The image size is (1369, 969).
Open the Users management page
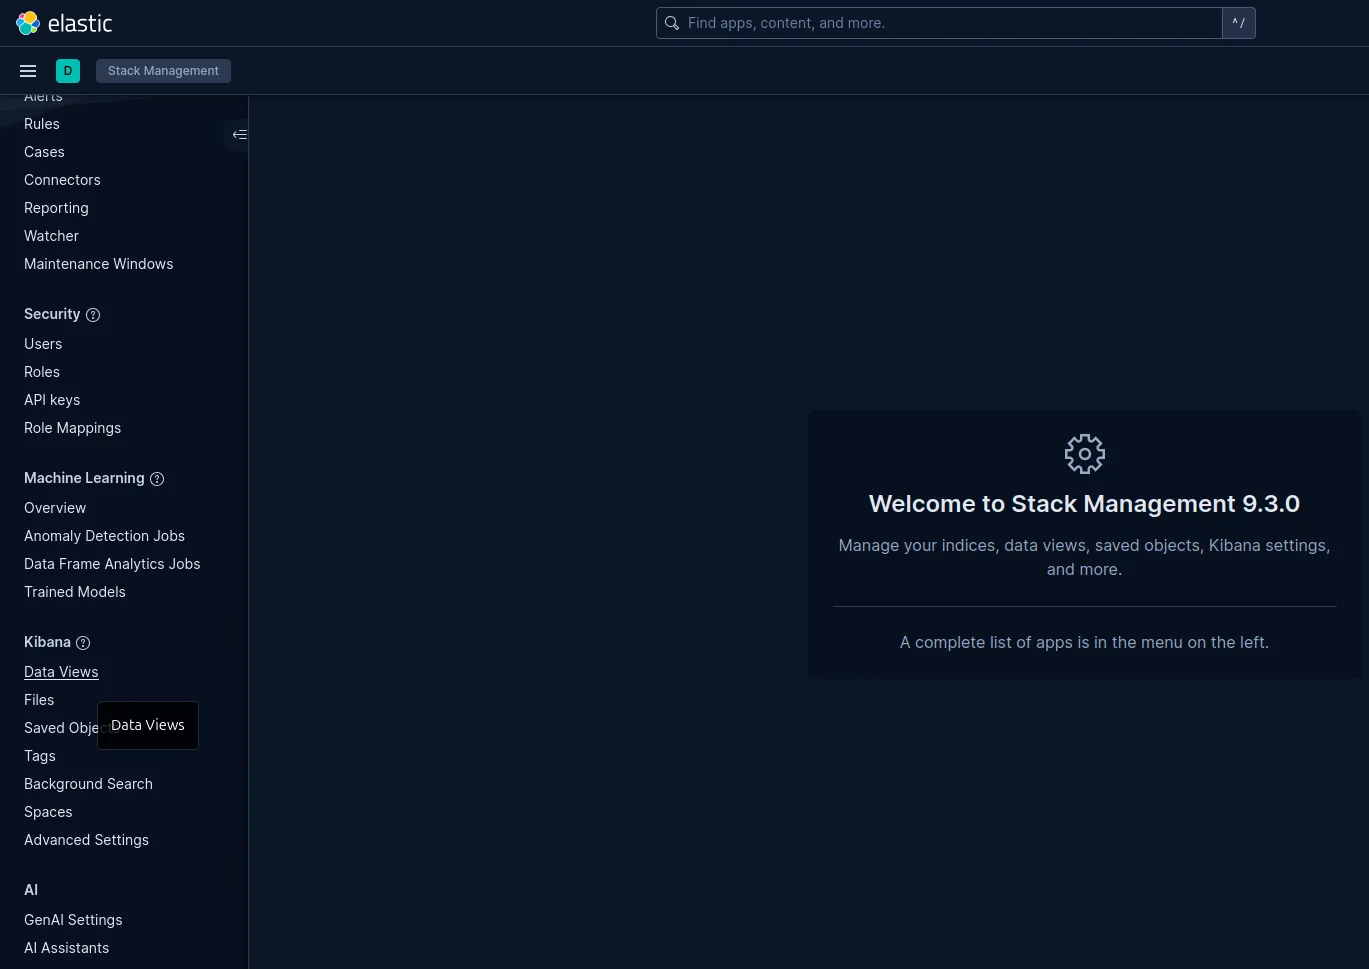pos(43,344)
